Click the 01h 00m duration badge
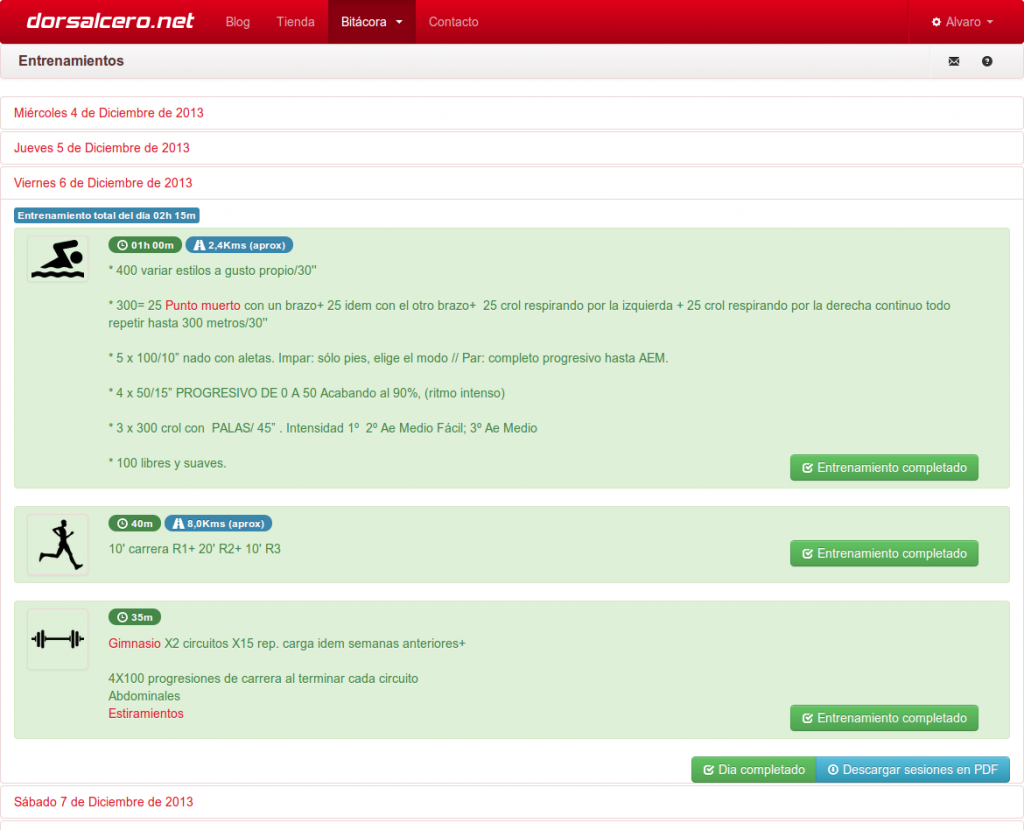Image resolution: width=1024 pixels, height=830 pixels. [x=145, y=245]
